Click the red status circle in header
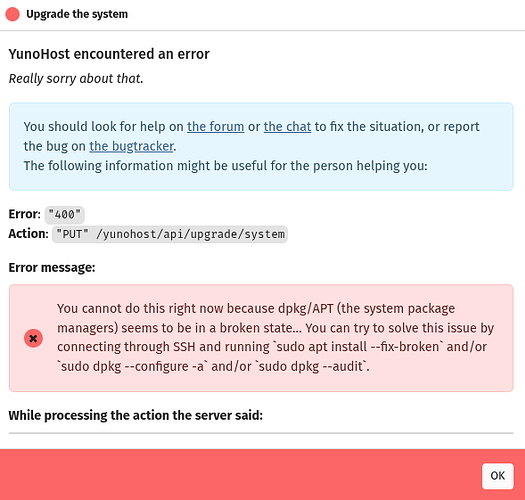 coord(12,14)
